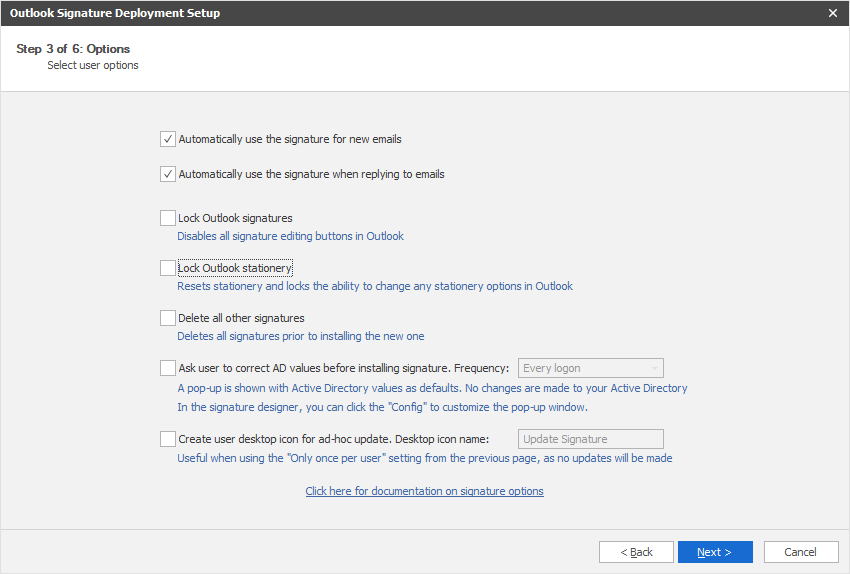Click 'Deletes all signatures prior to installing' text
Image resolution: width=850 pixels, height=574 pixels.
click(x=301, y=336)
